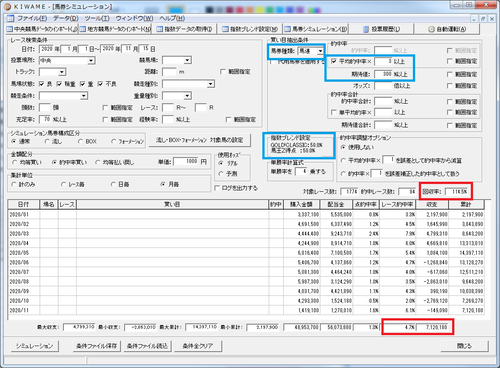Expand the 投票場所 dropdown
The height and width of the screenshot is (368, 500).
91,61
